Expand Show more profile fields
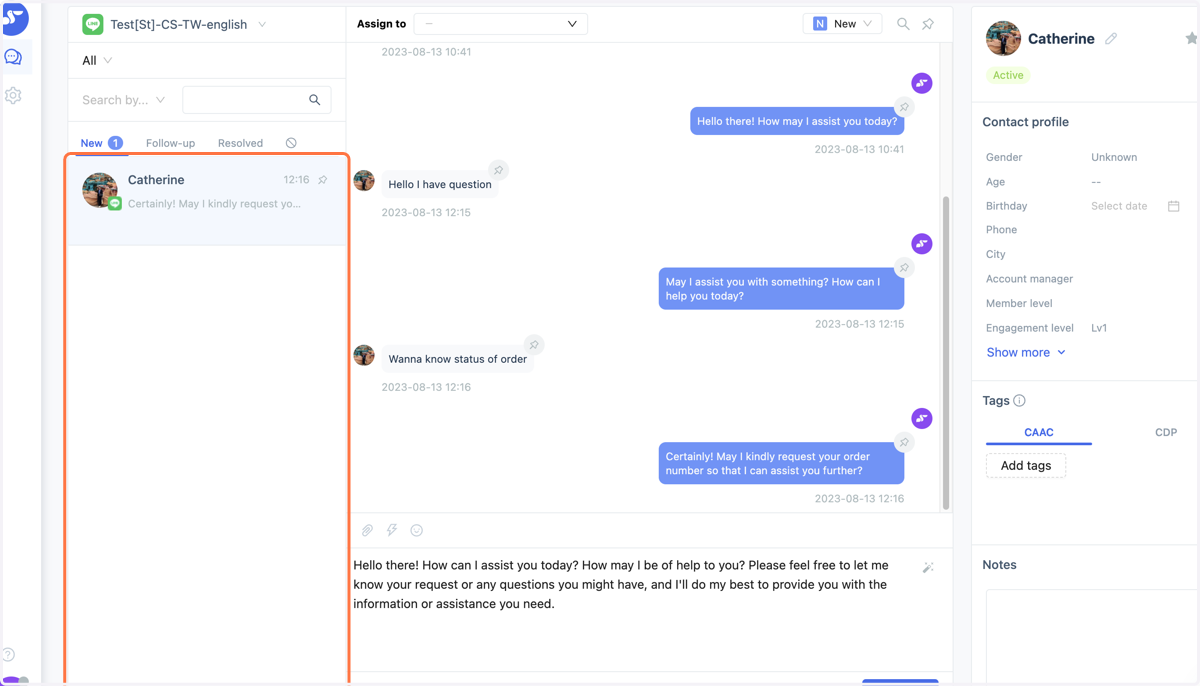 pyautogui.click(x=1026, y=353)
